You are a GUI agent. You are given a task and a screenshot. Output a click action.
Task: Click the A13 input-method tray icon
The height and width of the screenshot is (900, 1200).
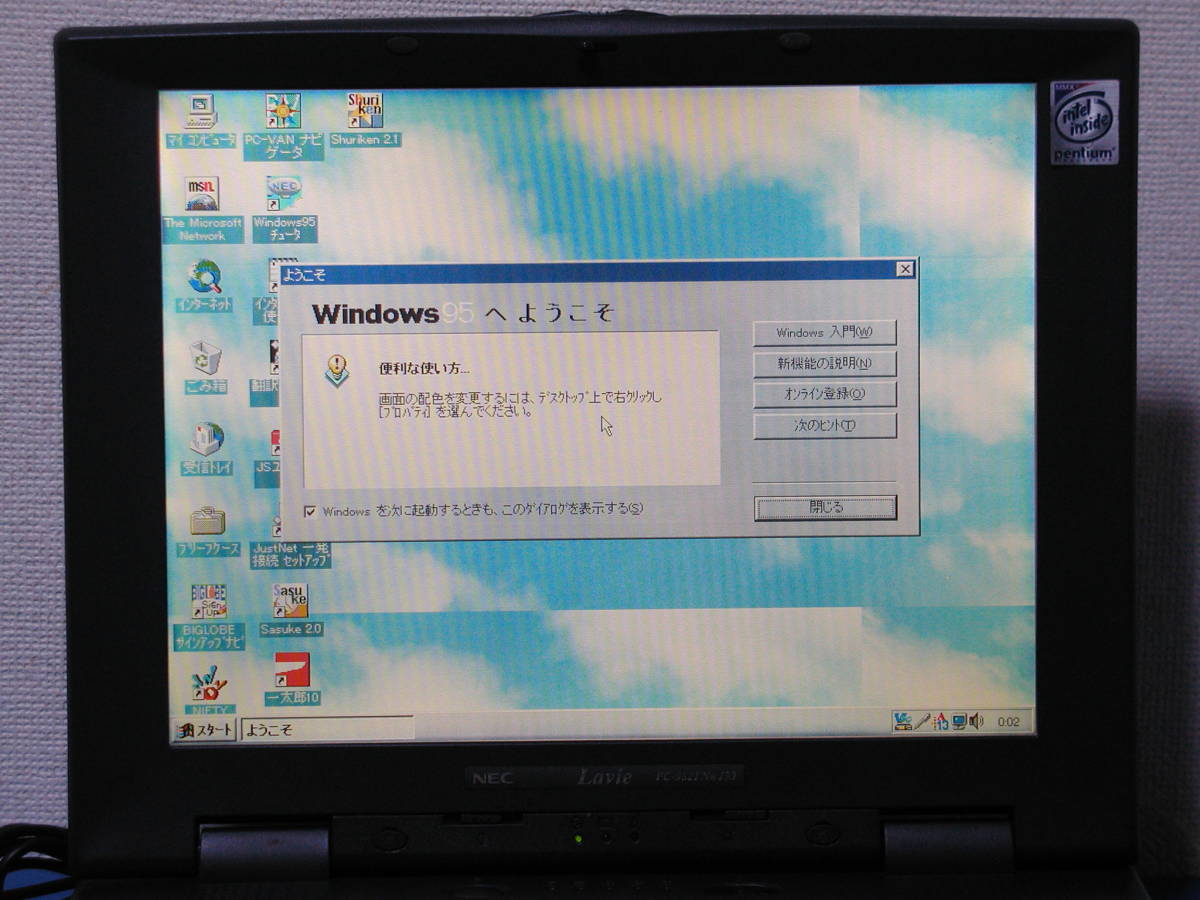pyautogui.click(x=940, y=721)
